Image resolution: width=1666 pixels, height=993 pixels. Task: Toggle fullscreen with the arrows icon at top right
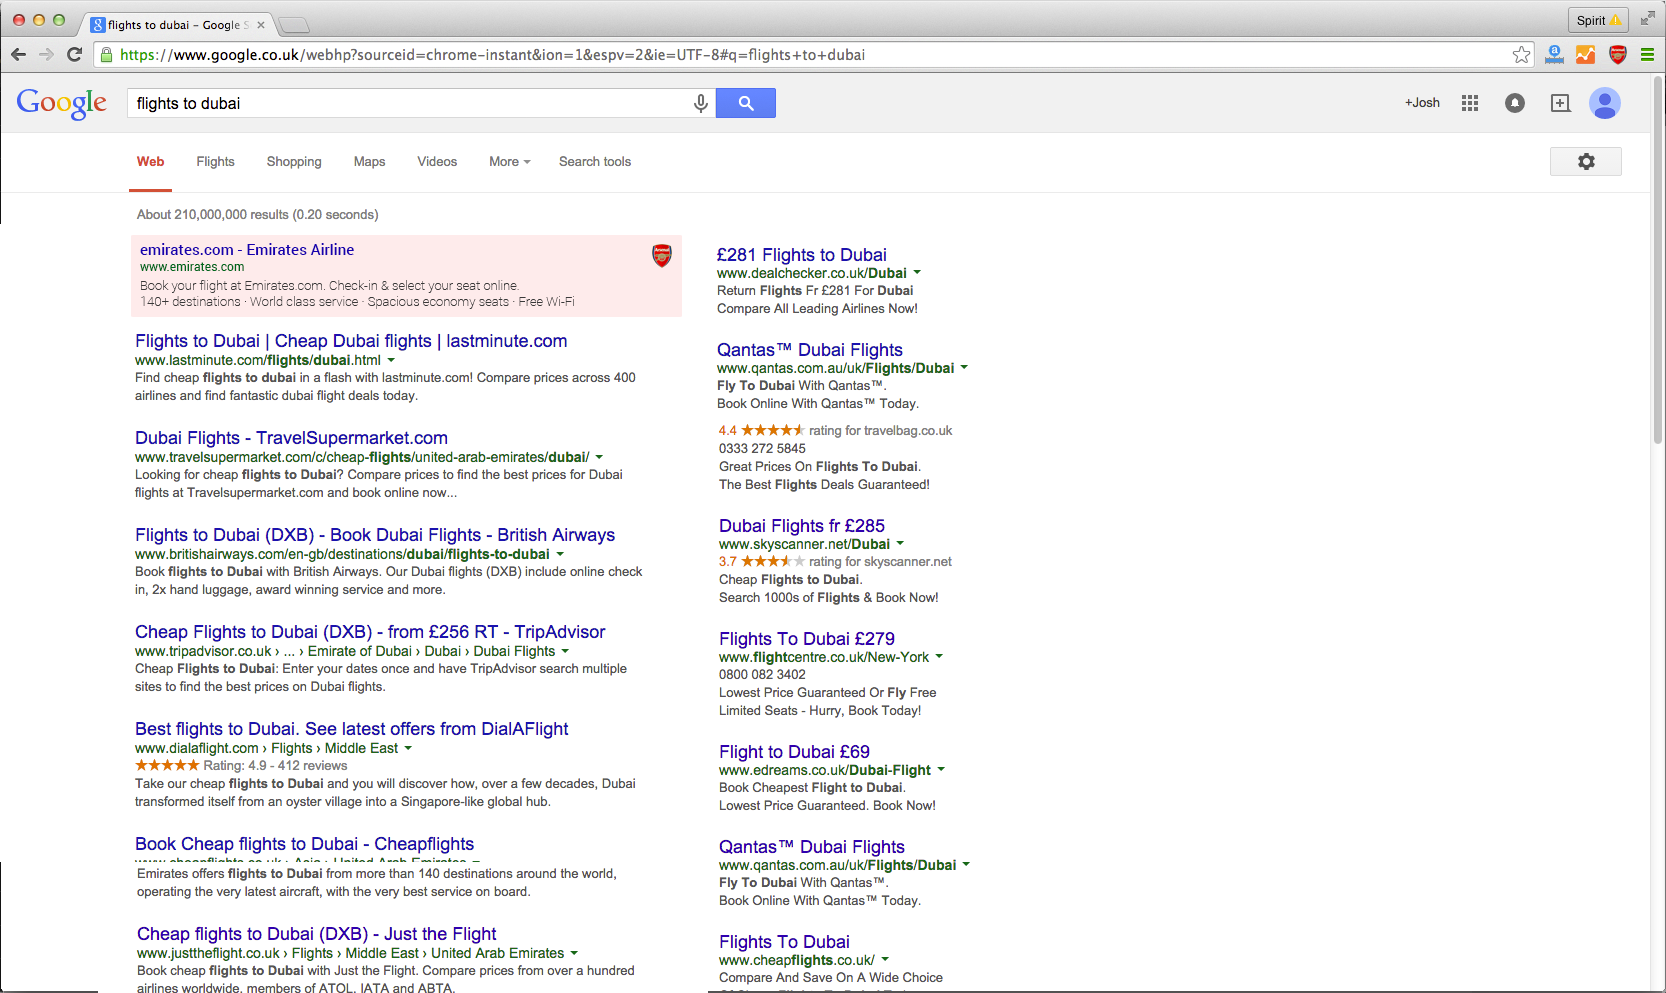pos(1647,18)
